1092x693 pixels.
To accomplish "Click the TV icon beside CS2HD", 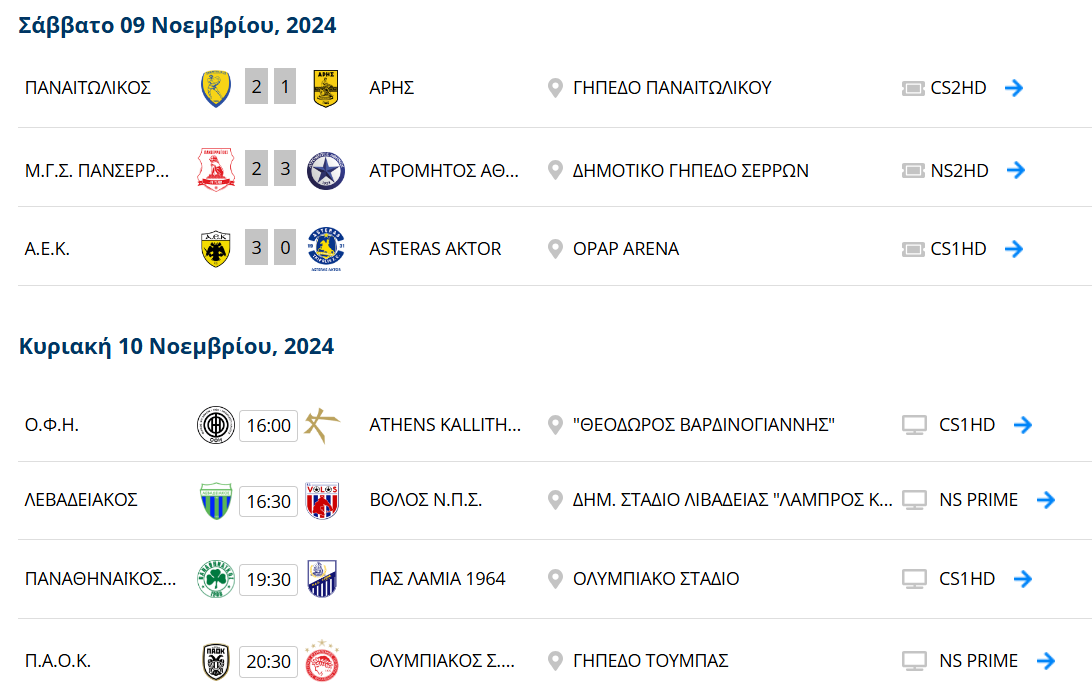I will (x=913, y=88).
